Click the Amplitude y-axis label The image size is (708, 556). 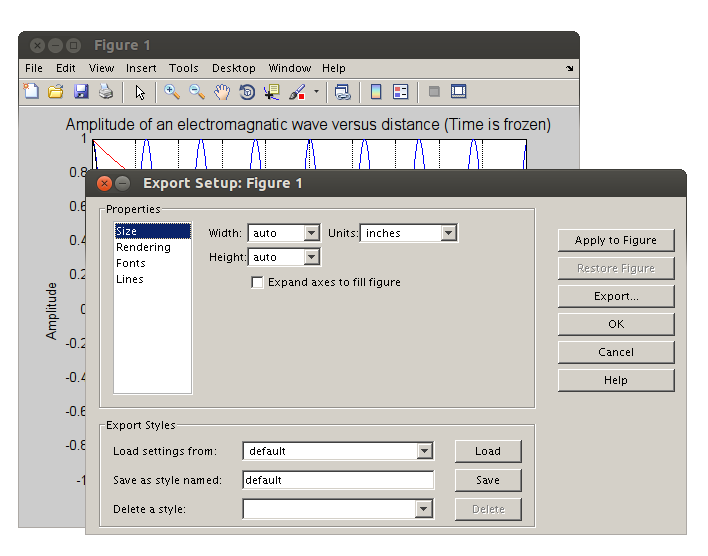pyautogui.click(x=51, y=311)
